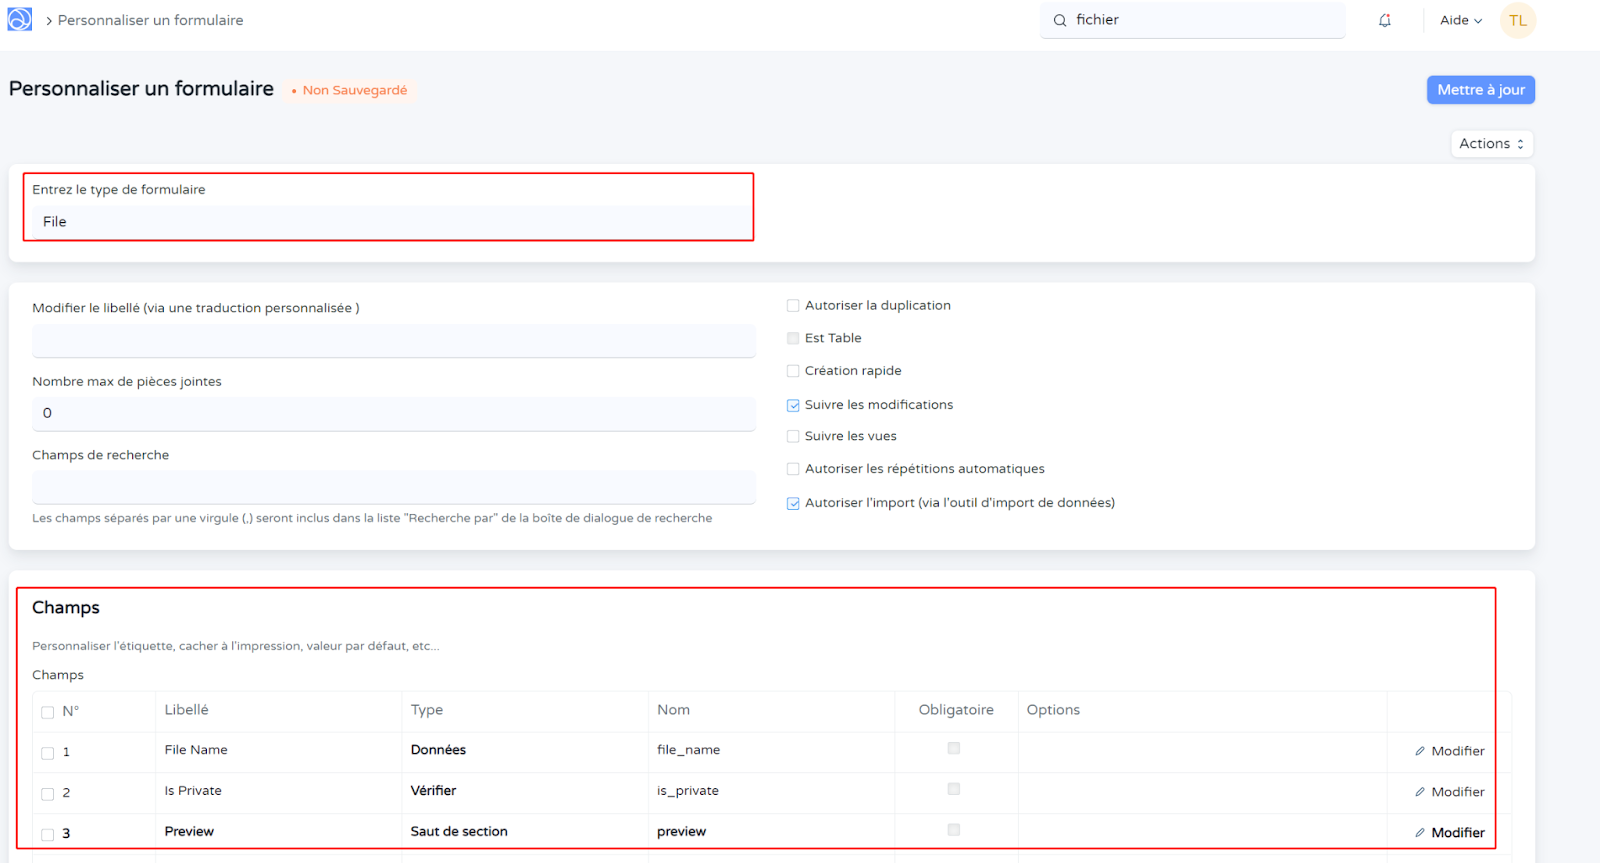Click the search magnifier icon
The width and height of the screenshot is (1600, 863).
[1060, 20]
